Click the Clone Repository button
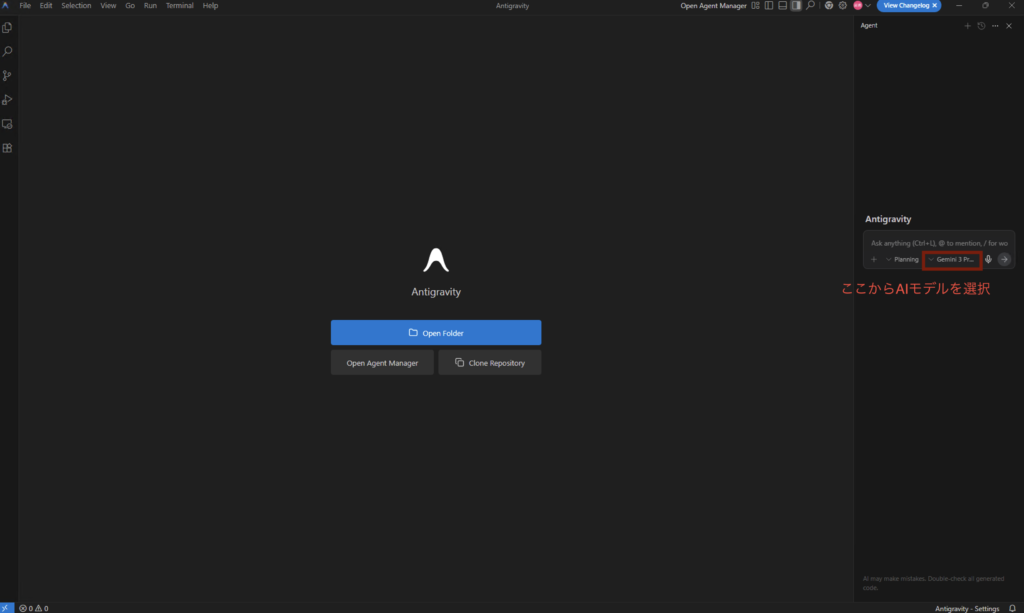This screenshot has height=613, width=1024. (x=489, y=363)
